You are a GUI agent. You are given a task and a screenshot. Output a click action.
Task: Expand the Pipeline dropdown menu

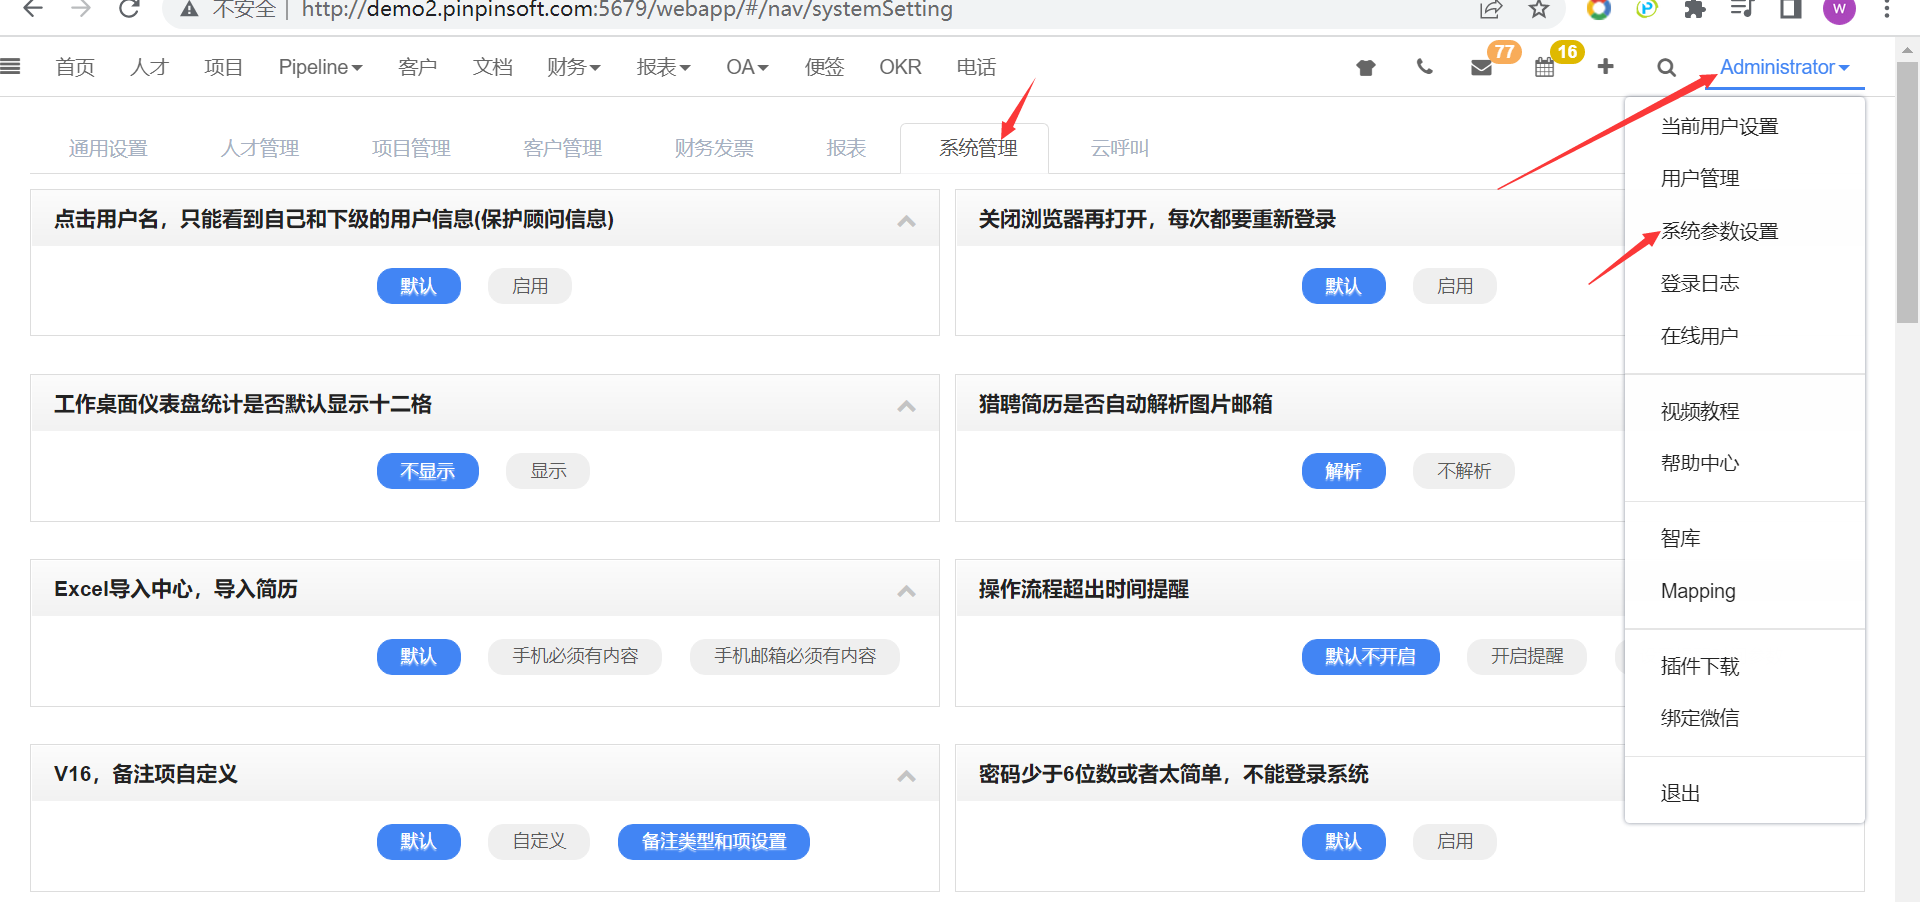(x=320, y=67)
